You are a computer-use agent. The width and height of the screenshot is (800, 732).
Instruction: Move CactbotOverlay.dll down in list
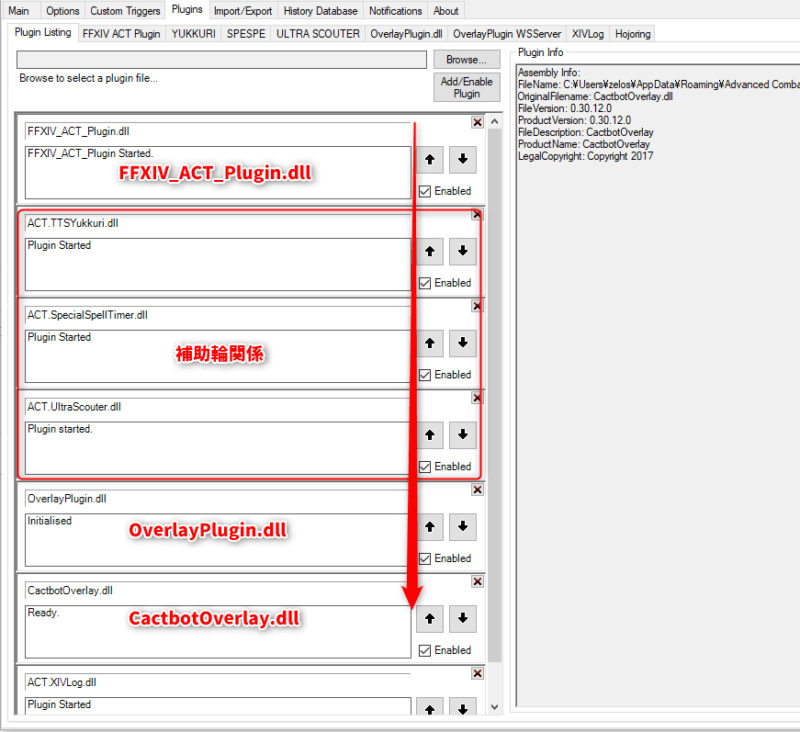(x=463, y=618)
